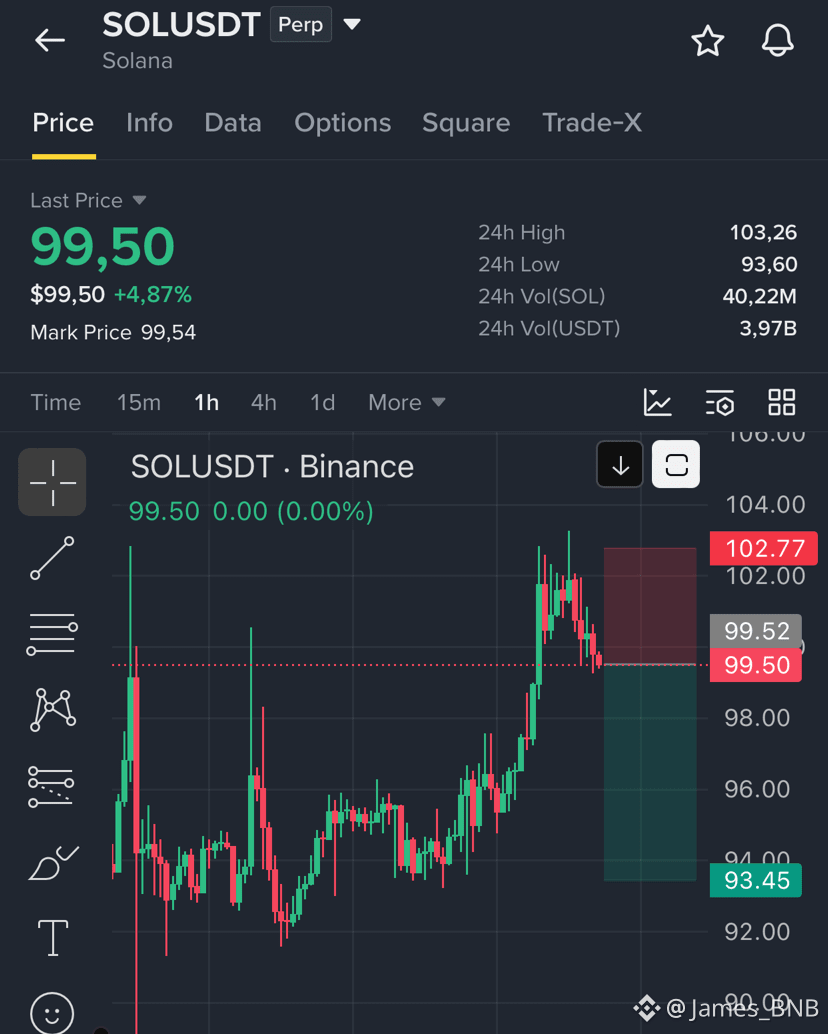
Task: Click the large 99,50 last price
Action: pos(102,247)
